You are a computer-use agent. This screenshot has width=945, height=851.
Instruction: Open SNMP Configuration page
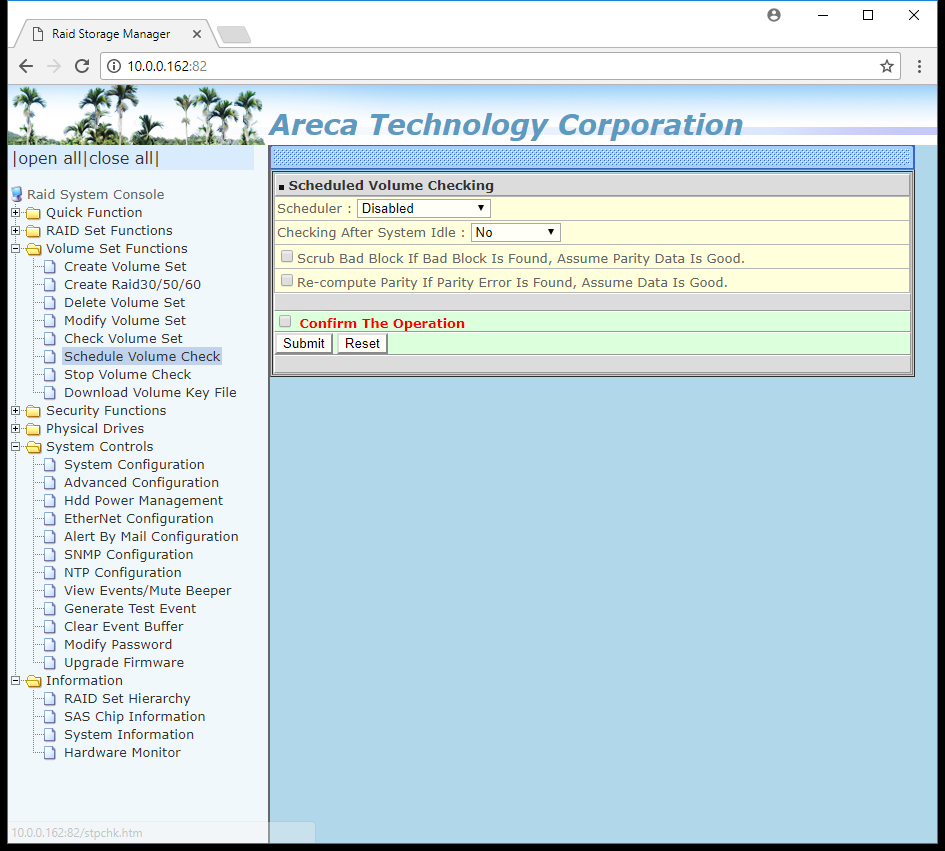pos(128,555)
